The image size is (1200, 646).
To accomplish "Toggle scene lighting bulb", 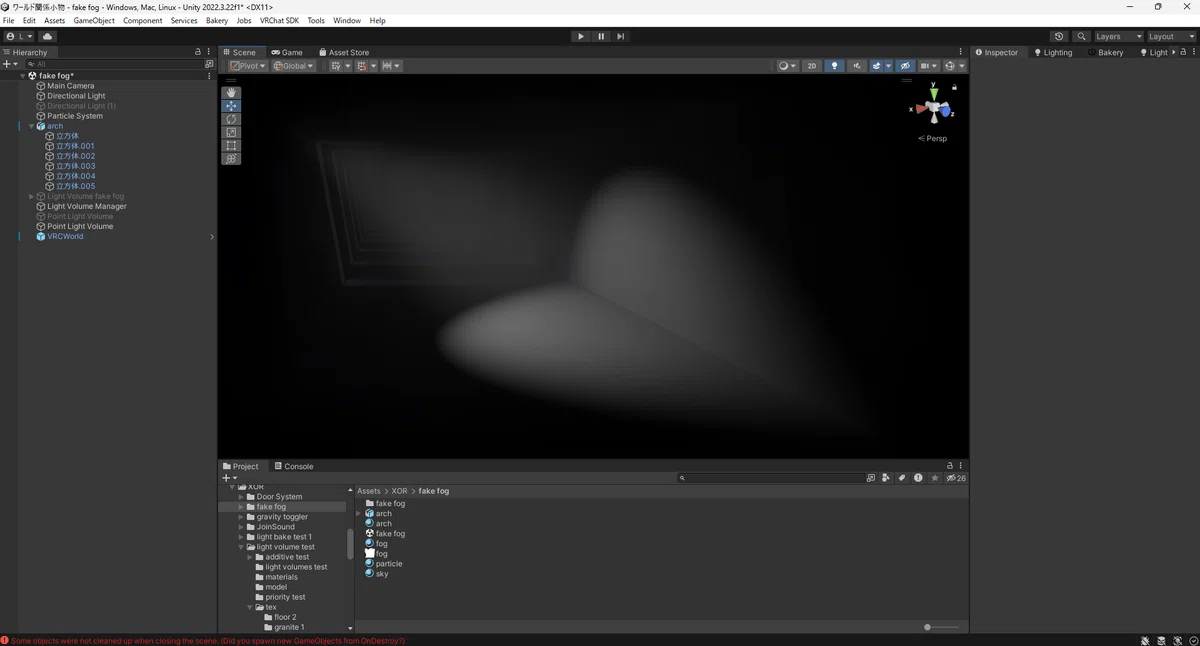I will coord(834,66).
